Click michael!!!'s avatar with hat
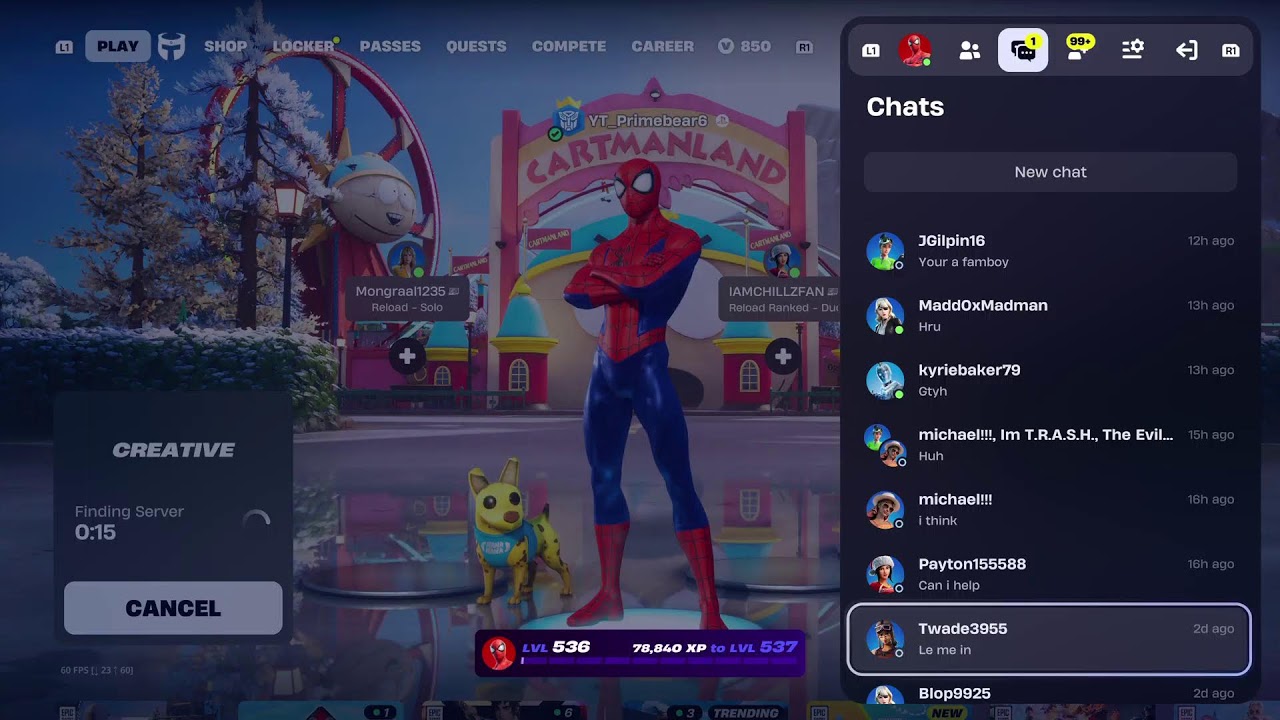This screenshot has height=720, width=1280. pyautogui.click(x=885, y=509)
